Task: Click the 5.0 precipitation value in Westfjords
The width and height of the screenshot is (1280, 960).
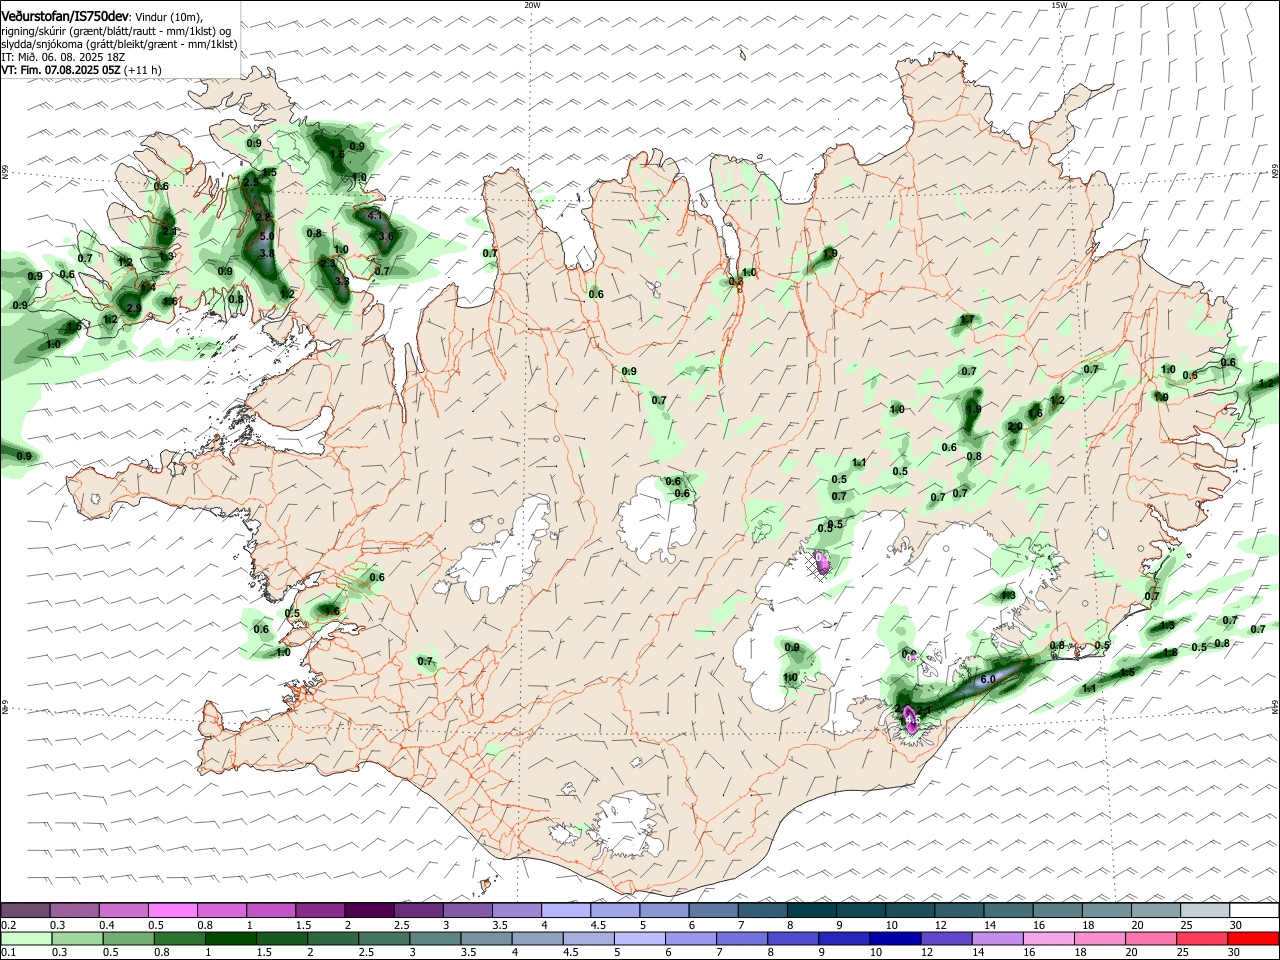Action: (267, 237)
